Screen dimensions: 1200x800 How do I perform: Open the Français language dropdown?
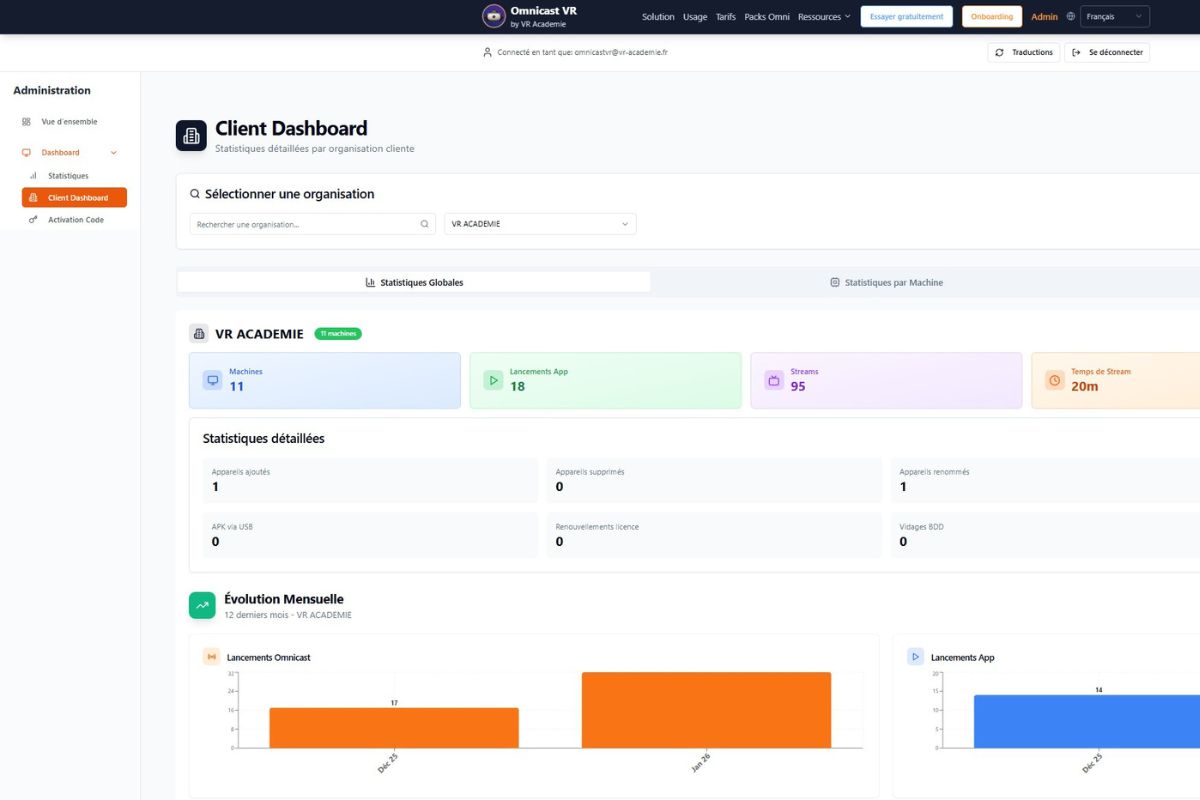(1114, 17)
